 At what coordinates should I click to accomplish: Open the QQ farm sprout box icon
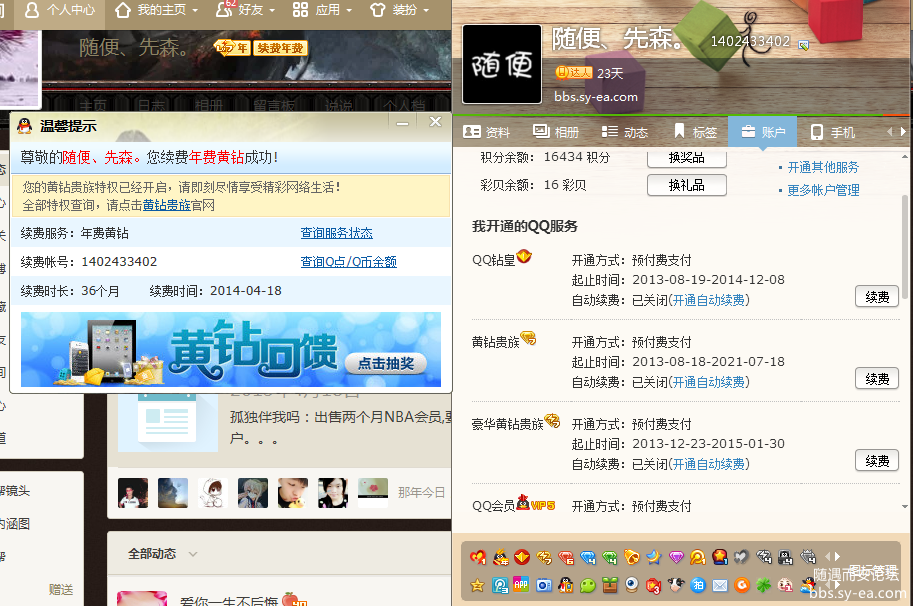click(610, 585)
